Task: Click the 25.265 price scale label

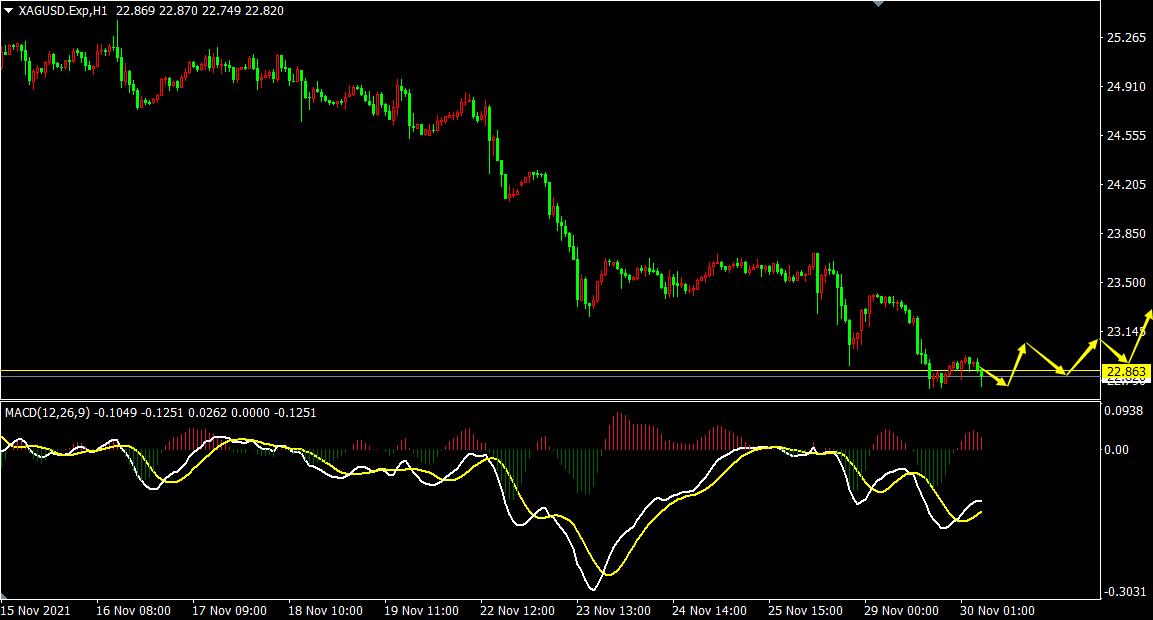Action: tap(1126, 38)
